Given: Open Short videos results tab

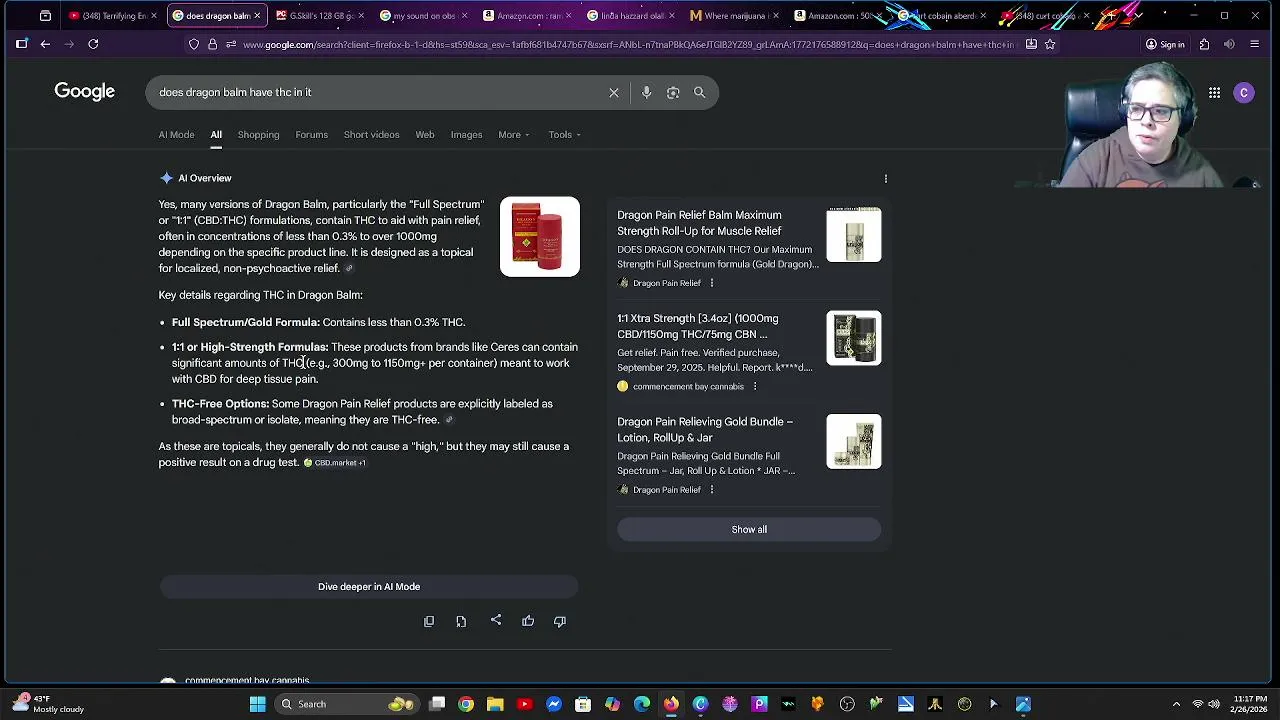Looking at the screenshot, I should pyautogui.click(x=371, y=135).
